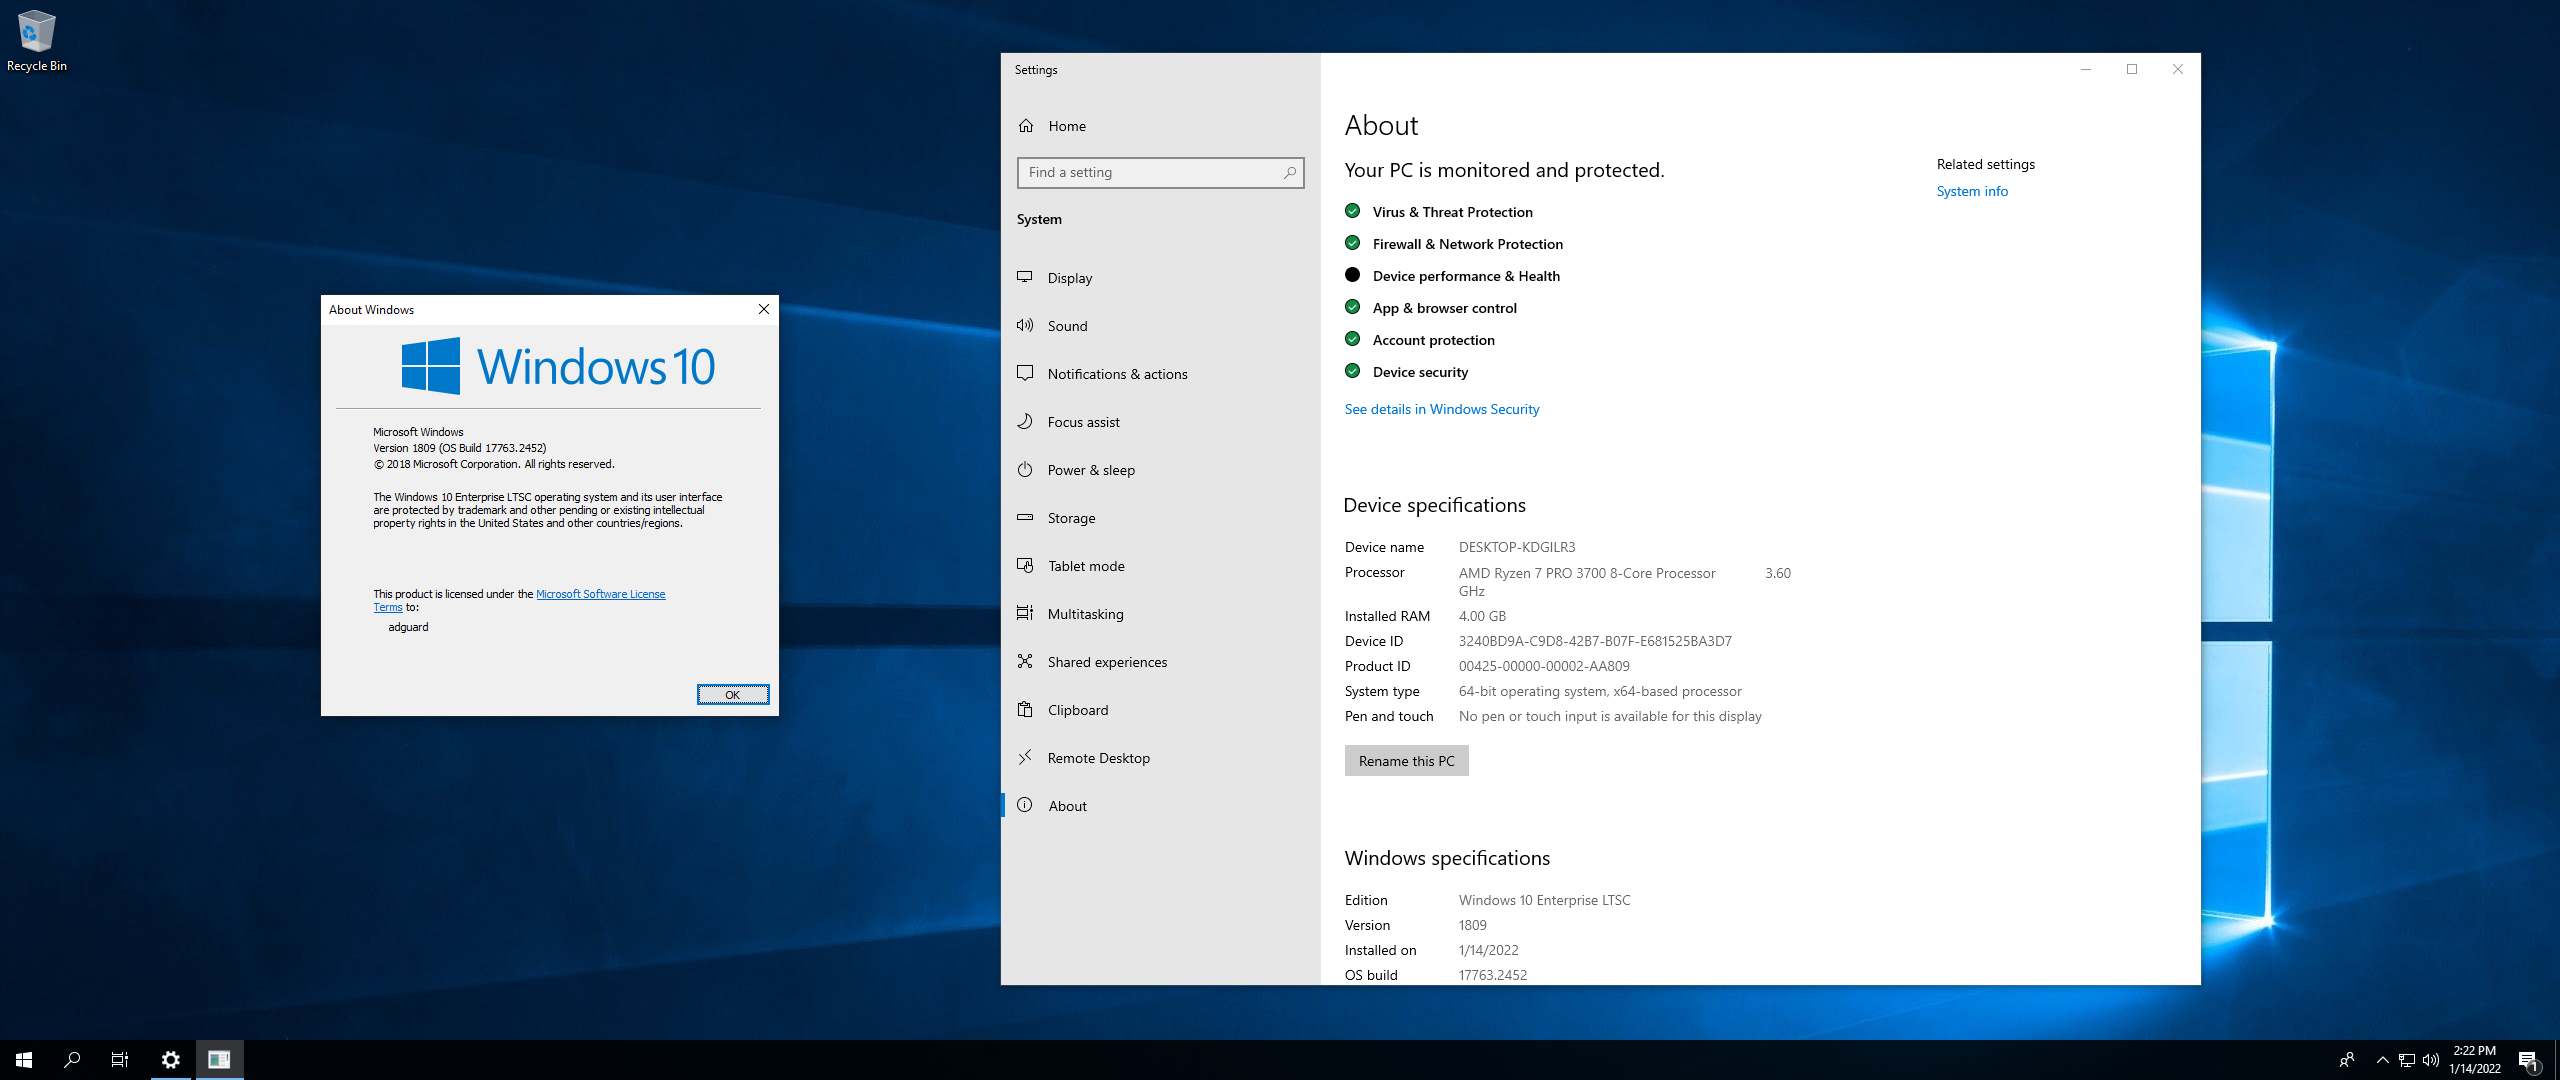
Task: Click Account protection text
Action: pyautogui.click(x=1434, y=340)
